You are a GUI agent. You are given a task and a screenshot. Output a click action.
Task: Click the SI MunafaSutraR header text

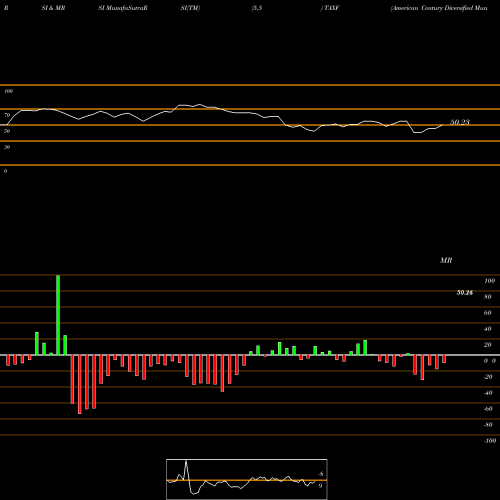(x=123, y=8)
